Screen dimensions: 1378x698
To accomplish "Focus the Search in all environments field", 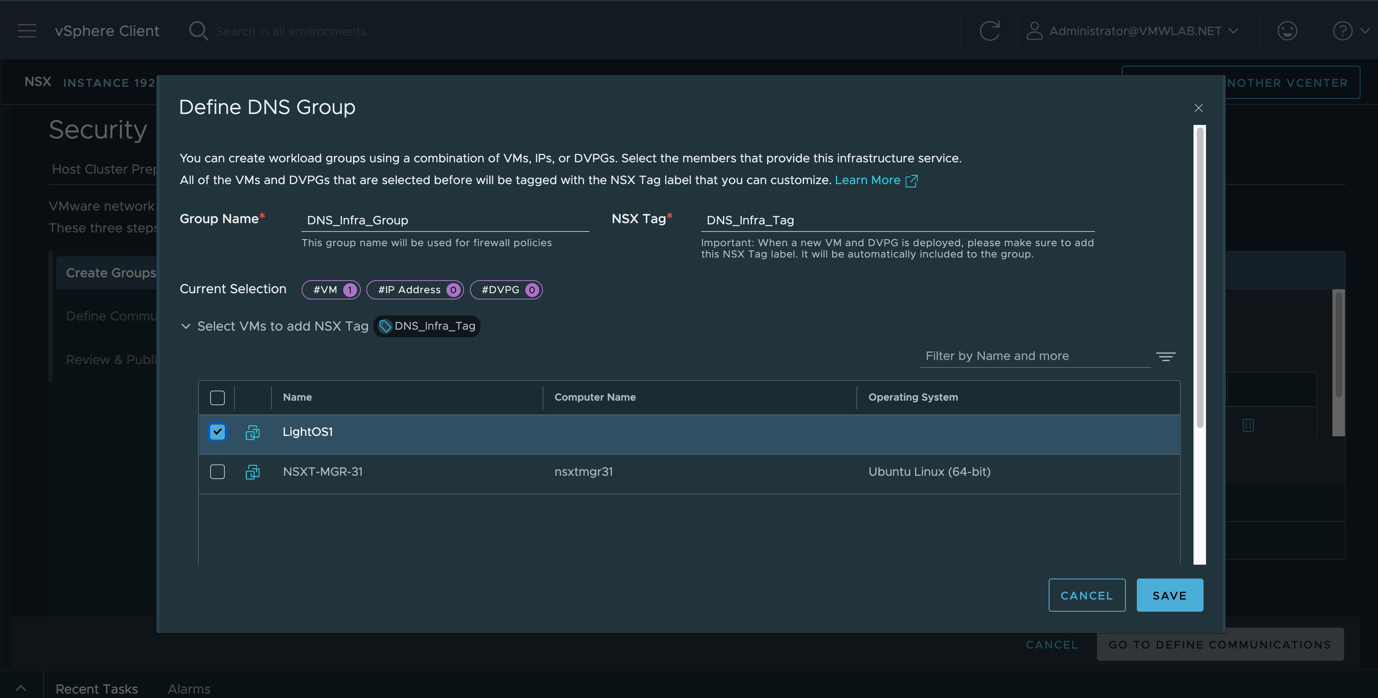I will click(x=291, y=31).
